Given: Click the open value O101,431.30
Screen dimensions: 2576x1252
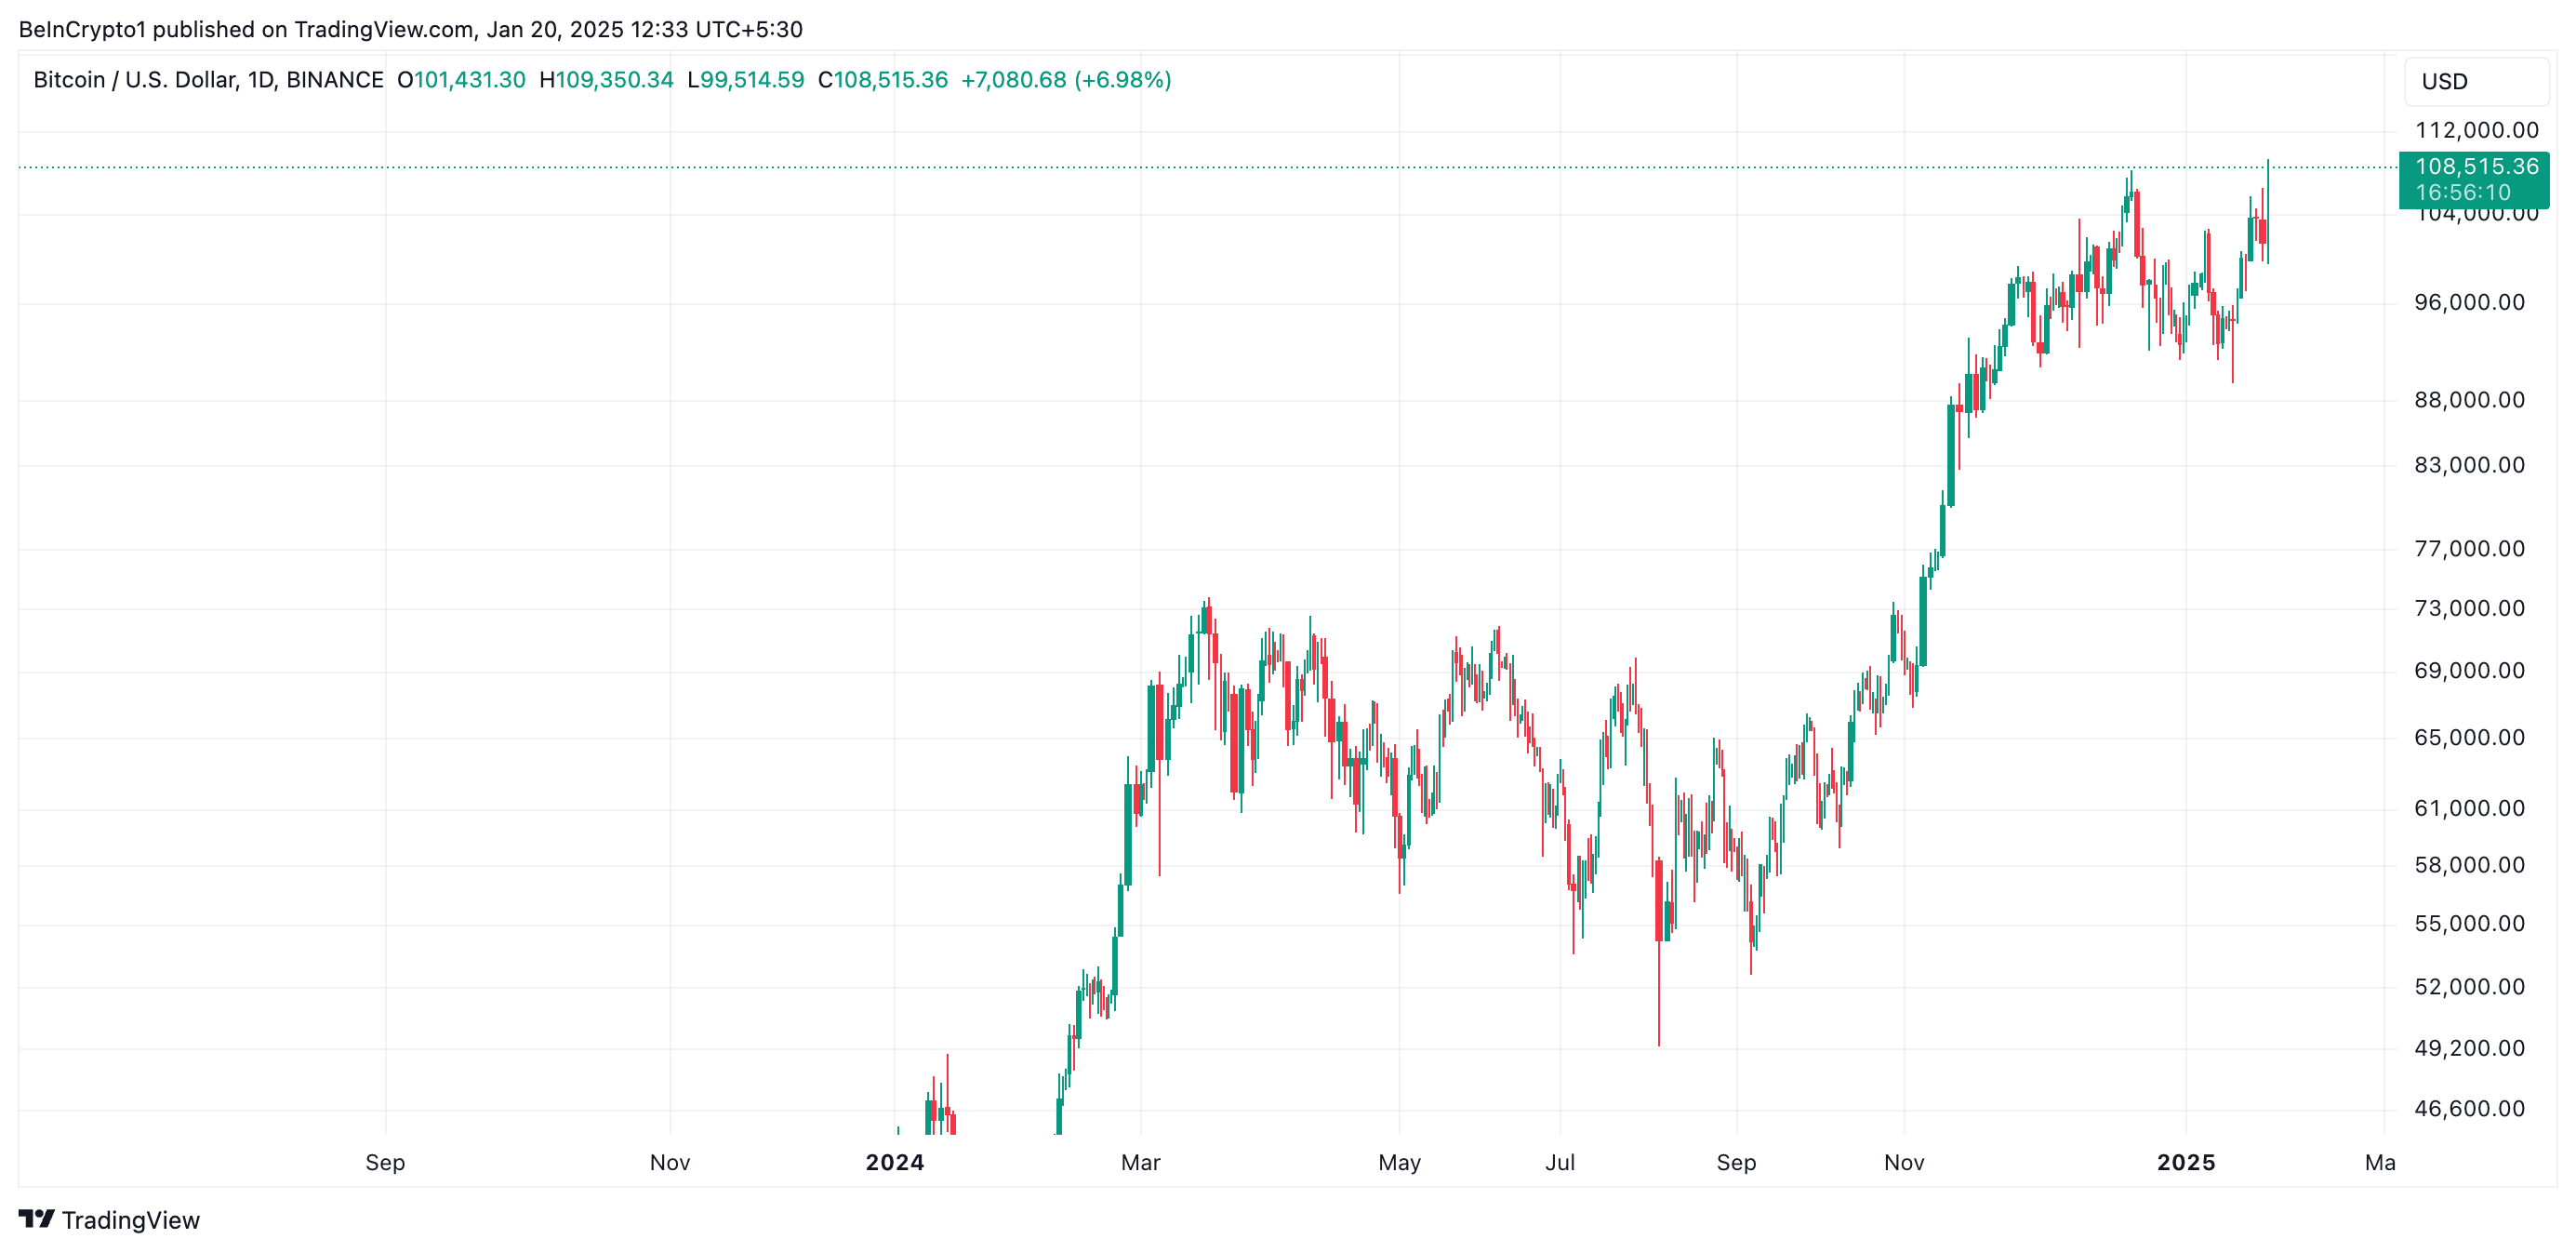Looking at the screenshot, I should click(461, 80).
